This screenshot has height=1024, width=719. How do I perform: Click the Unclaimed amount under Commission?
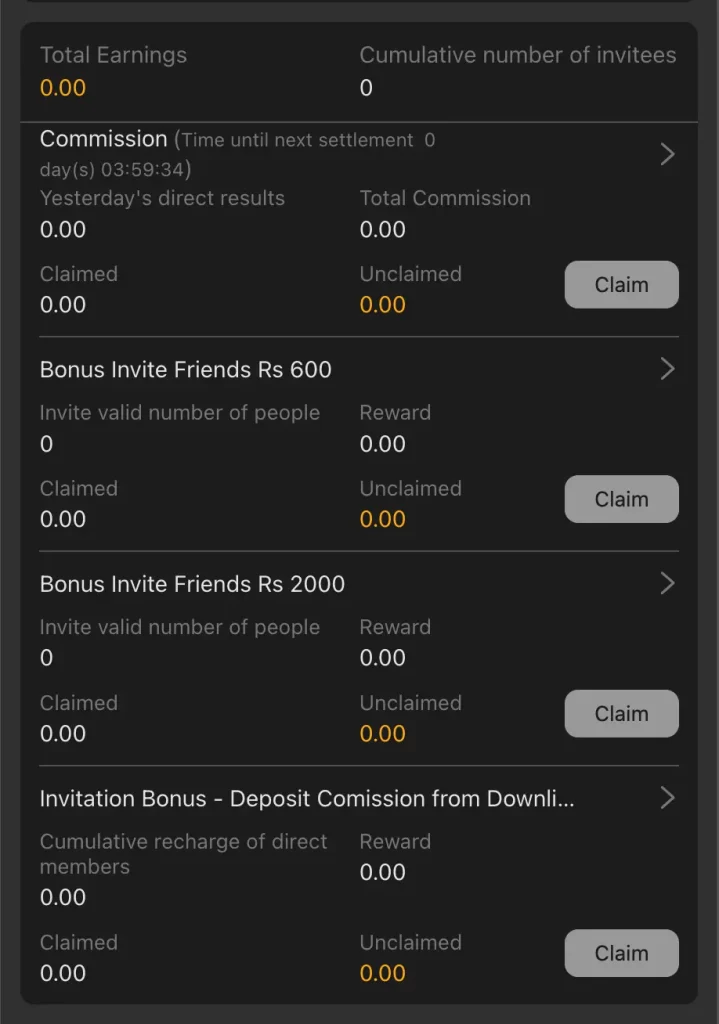click(382, 305)
